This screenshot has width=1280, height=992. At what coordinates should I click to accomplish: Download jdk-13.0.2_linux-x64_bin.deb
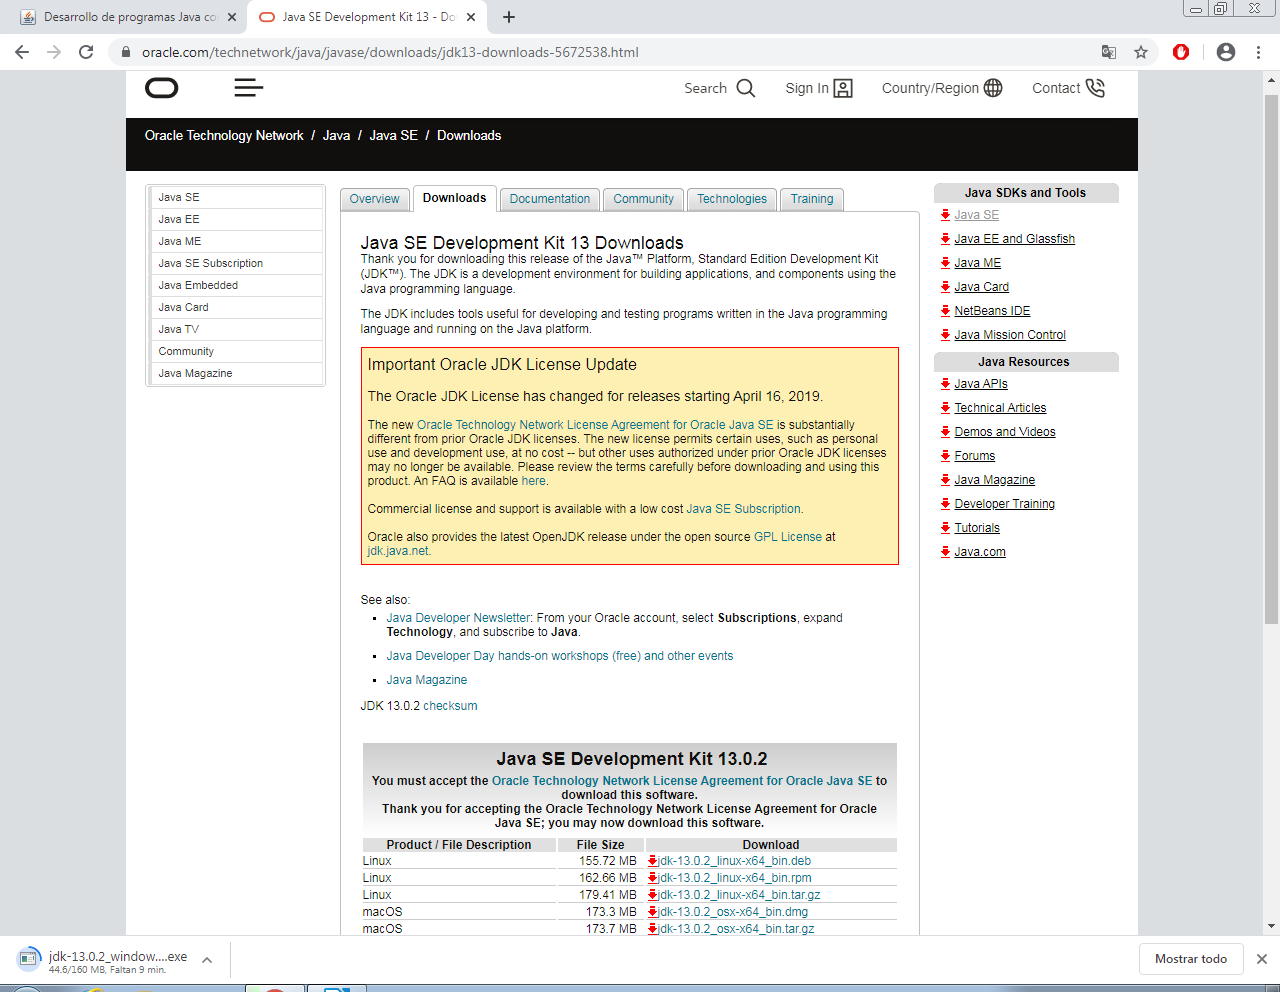tap(734, 861)
